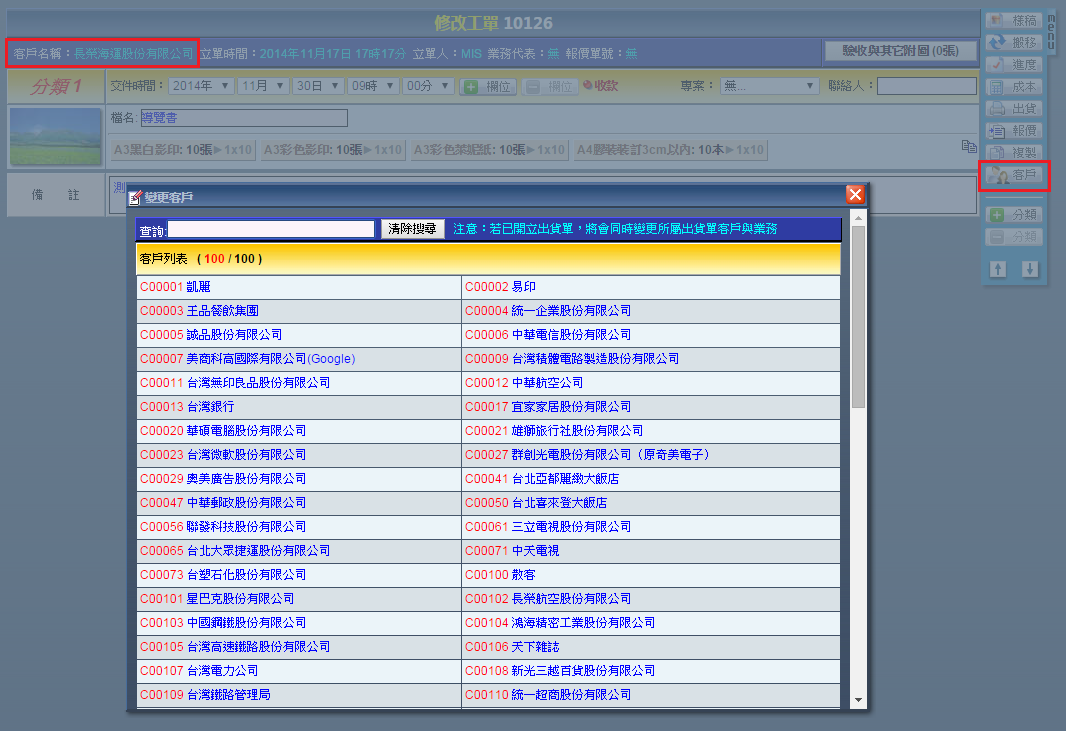The height and width of the screenshot is (731, 1066).
Task: Expand the 專案 project dropdown
Action: click(769, 86)
